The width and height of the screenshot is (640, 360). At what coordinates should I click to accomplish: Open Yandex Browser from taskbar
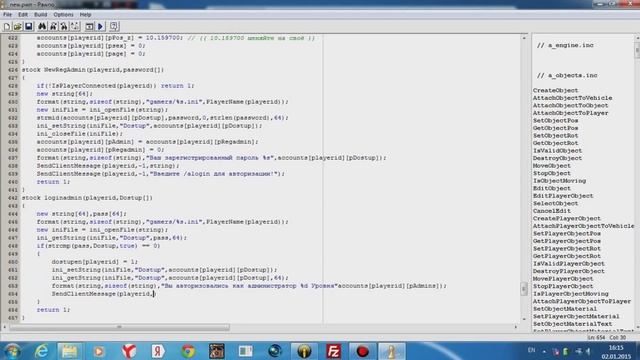click(129, 351)
